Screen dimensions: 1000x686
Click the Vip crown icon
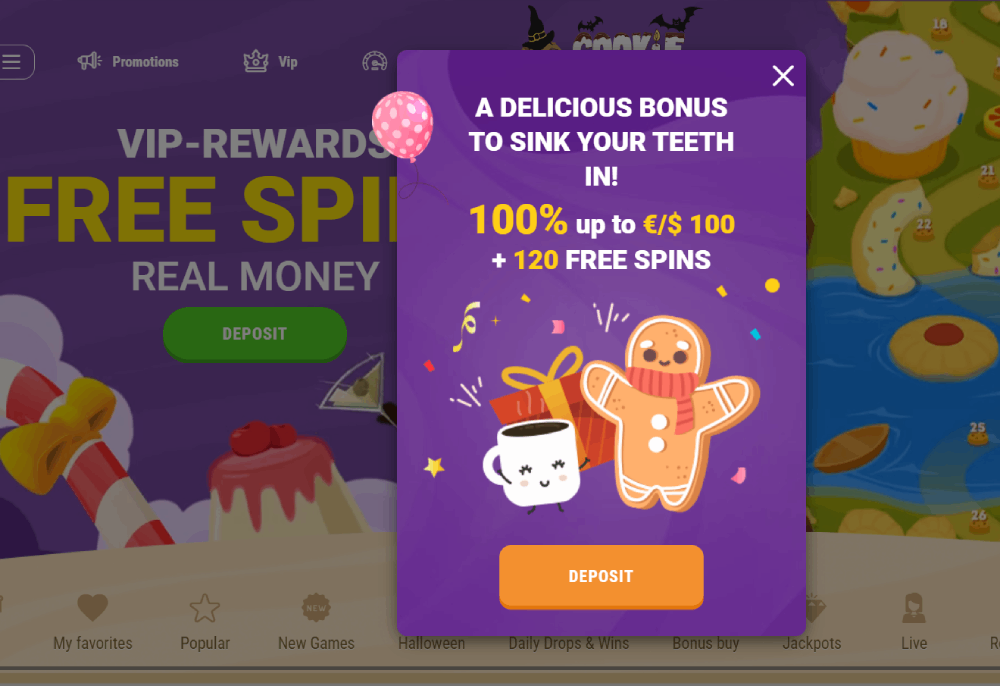pos(256,61)
